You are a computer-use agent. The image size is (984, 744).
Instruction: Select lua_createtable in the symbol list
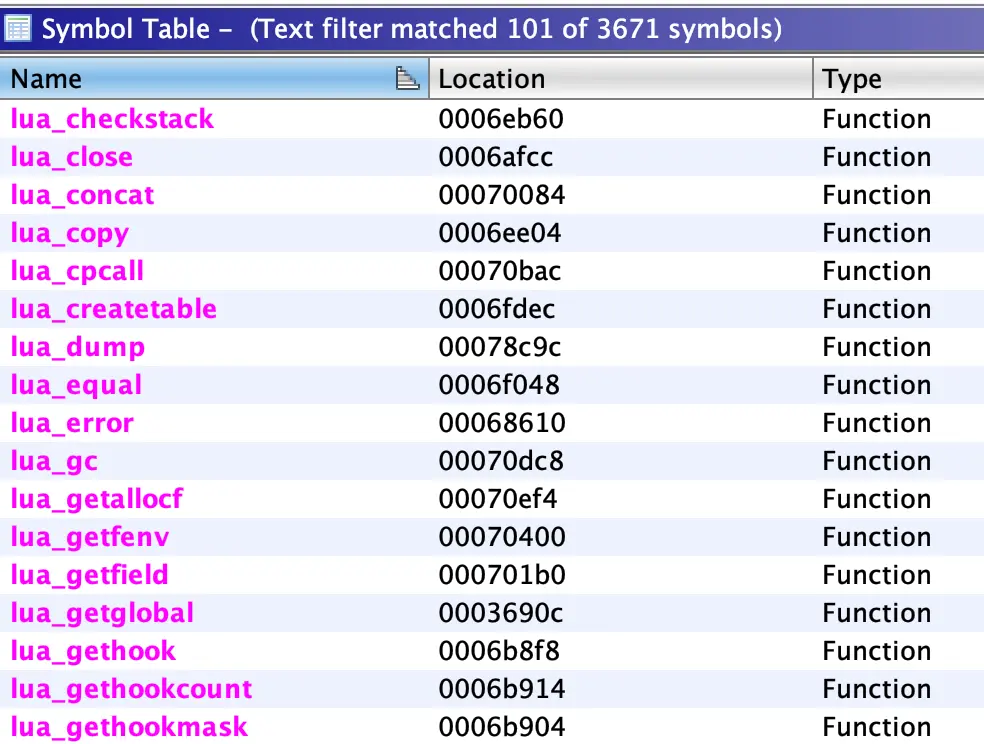tap(113, 309)
